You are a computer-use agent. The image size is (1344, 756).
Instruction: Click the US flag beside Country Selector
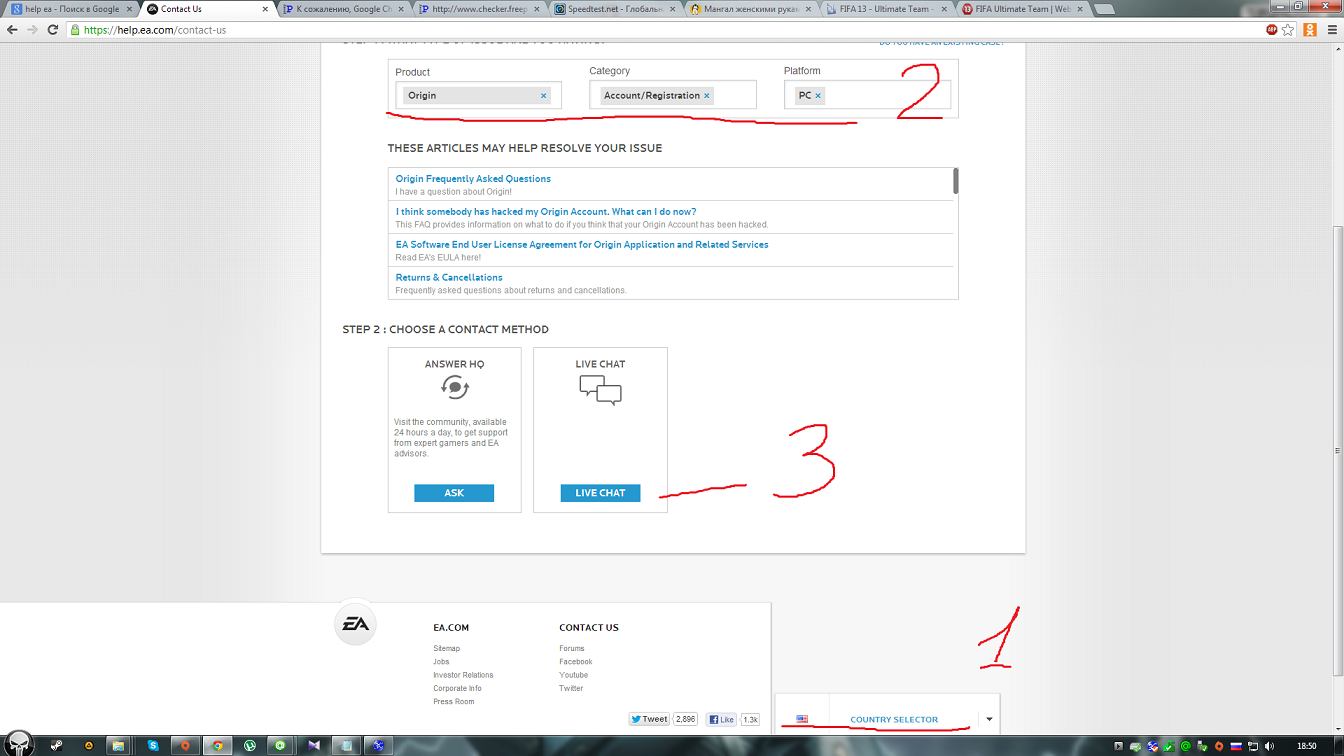802,719
